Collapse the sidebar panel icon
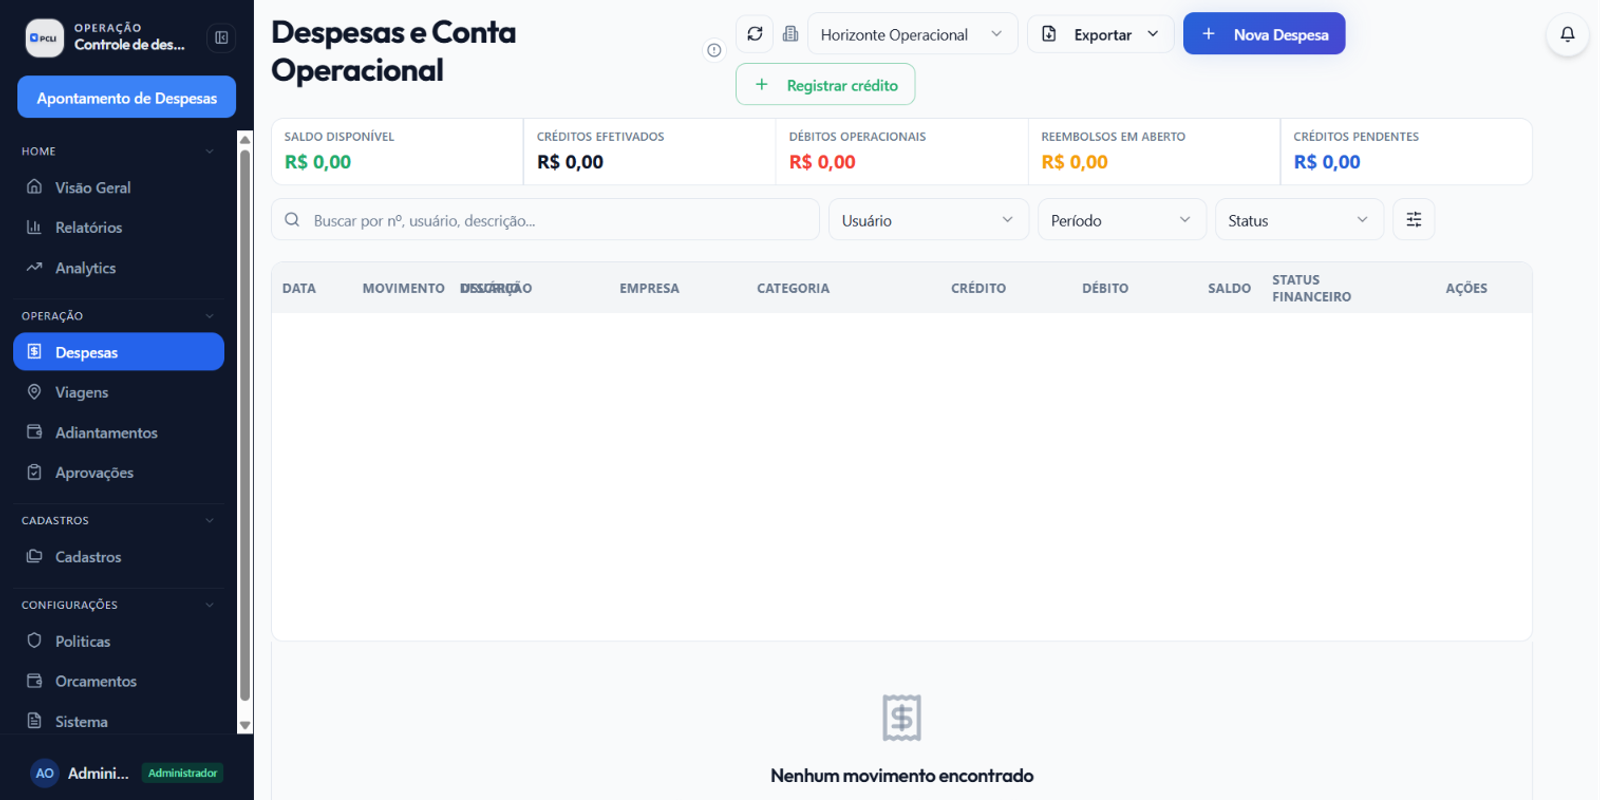The height and width of the screenshot is (800, 1600). 221,38
